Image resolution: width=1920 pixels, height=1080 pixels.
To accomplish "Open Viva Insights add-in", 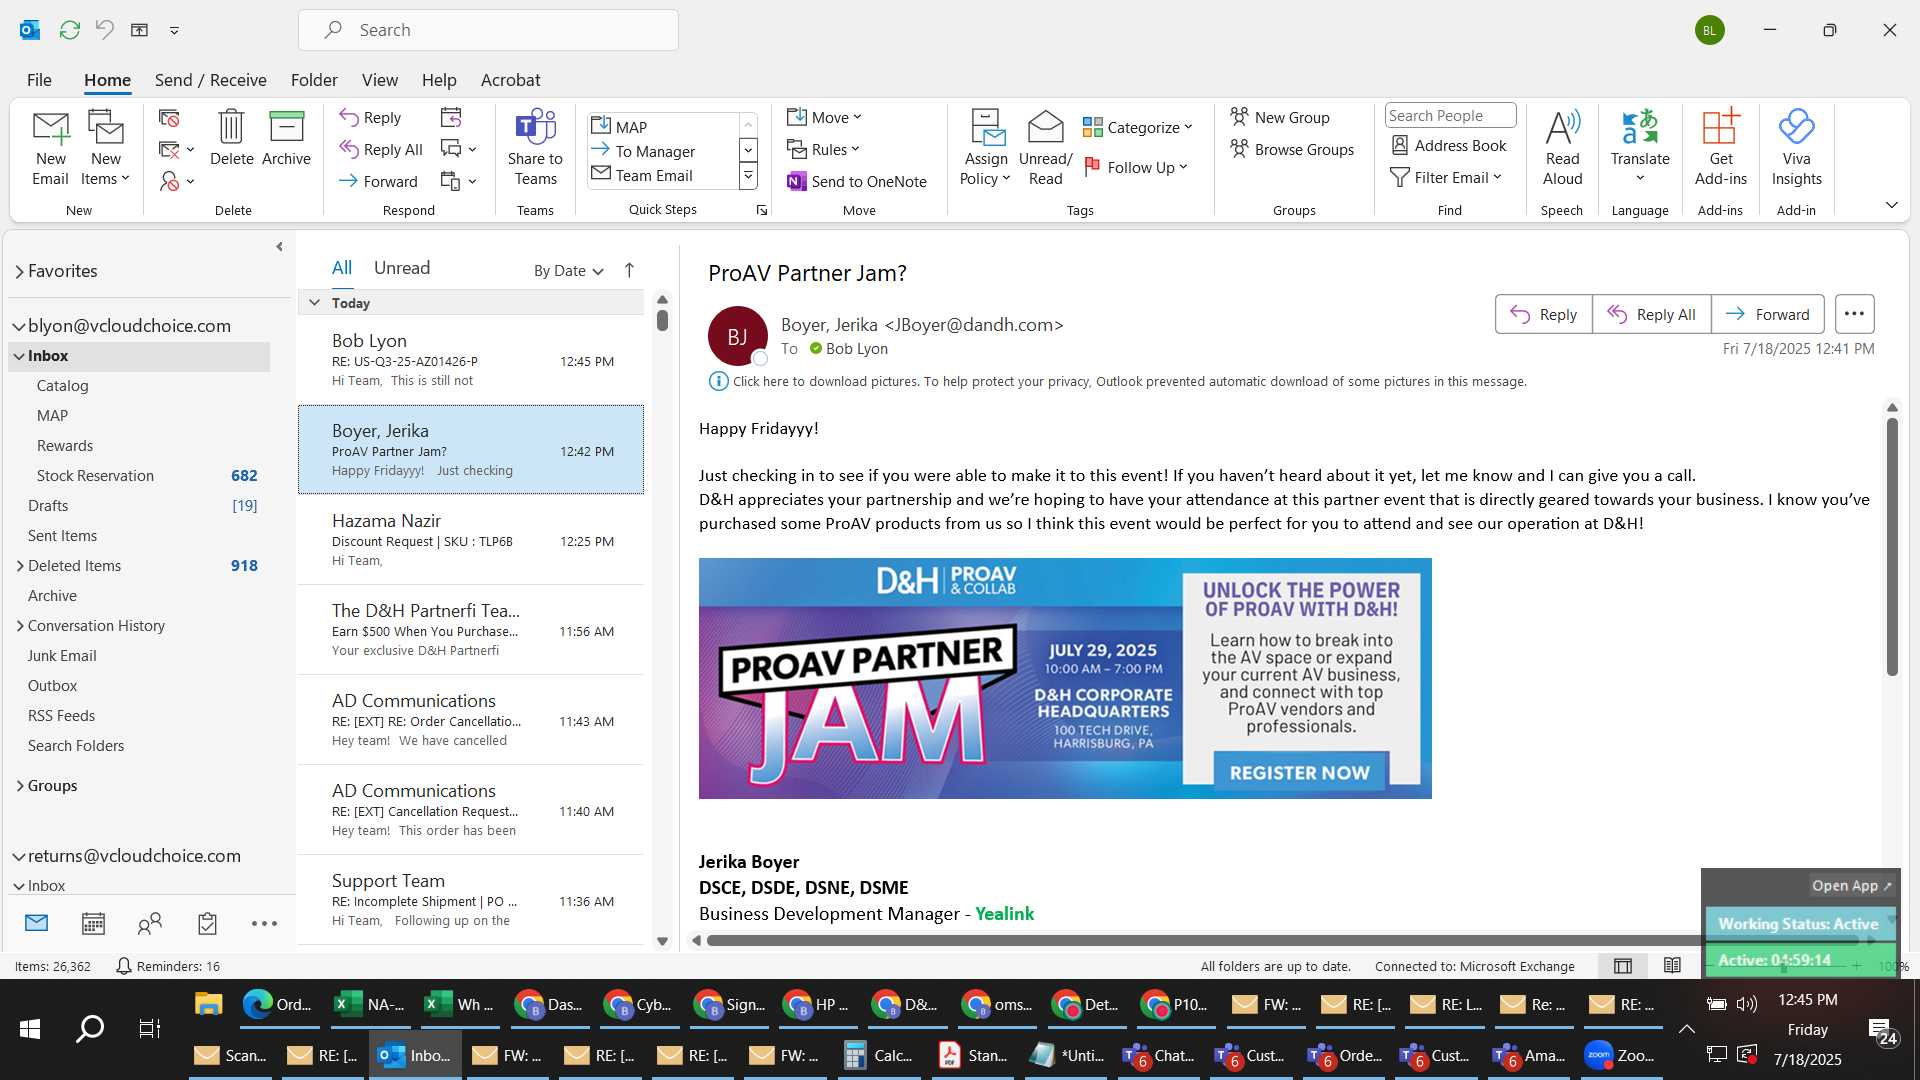I will [x=1796, y=148].
